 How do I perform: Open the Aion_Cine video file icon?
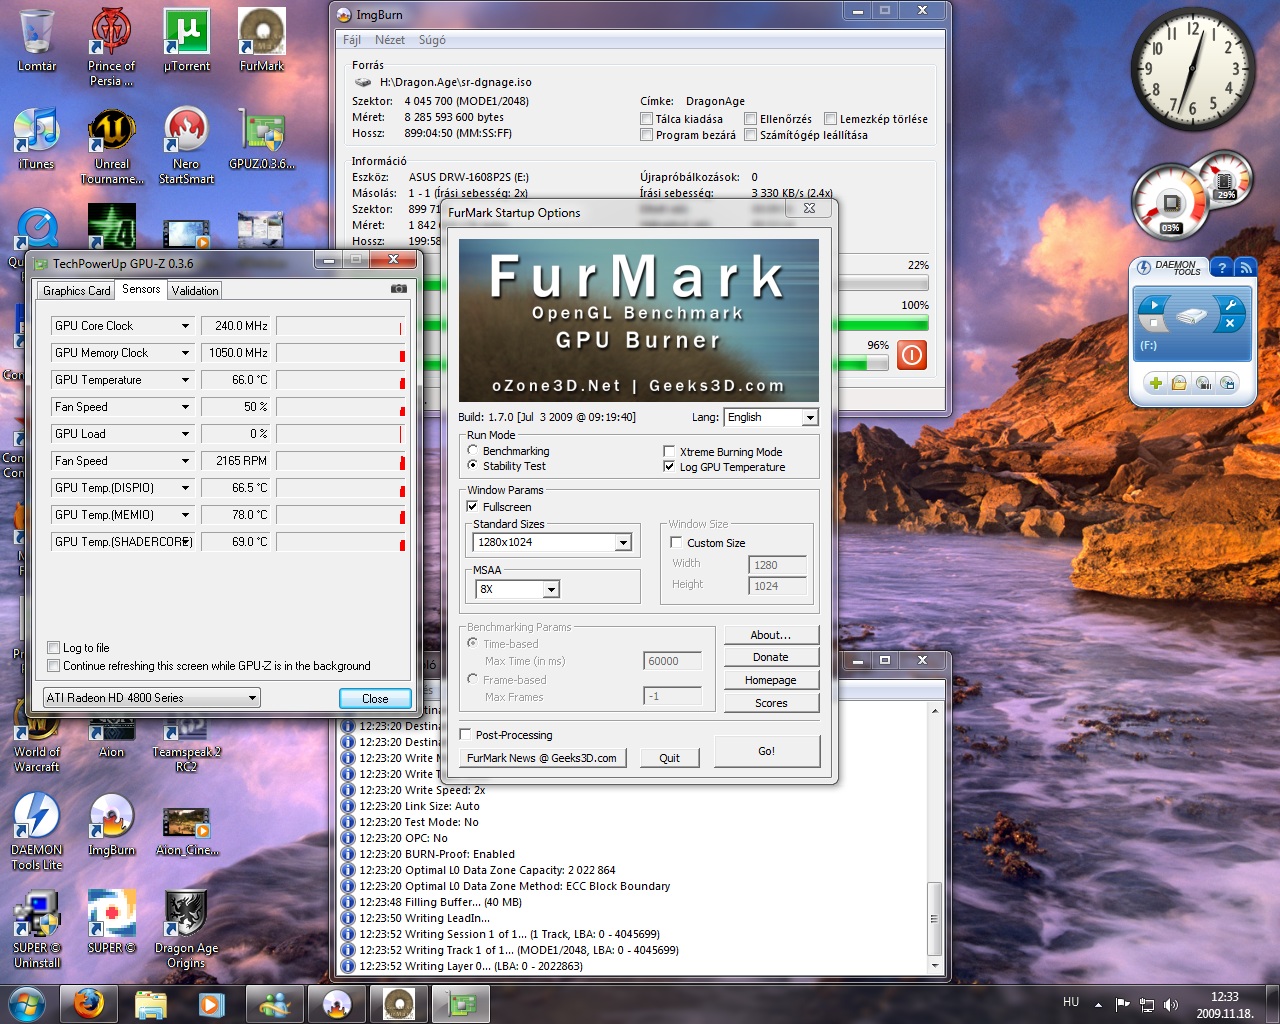point(186,830)
